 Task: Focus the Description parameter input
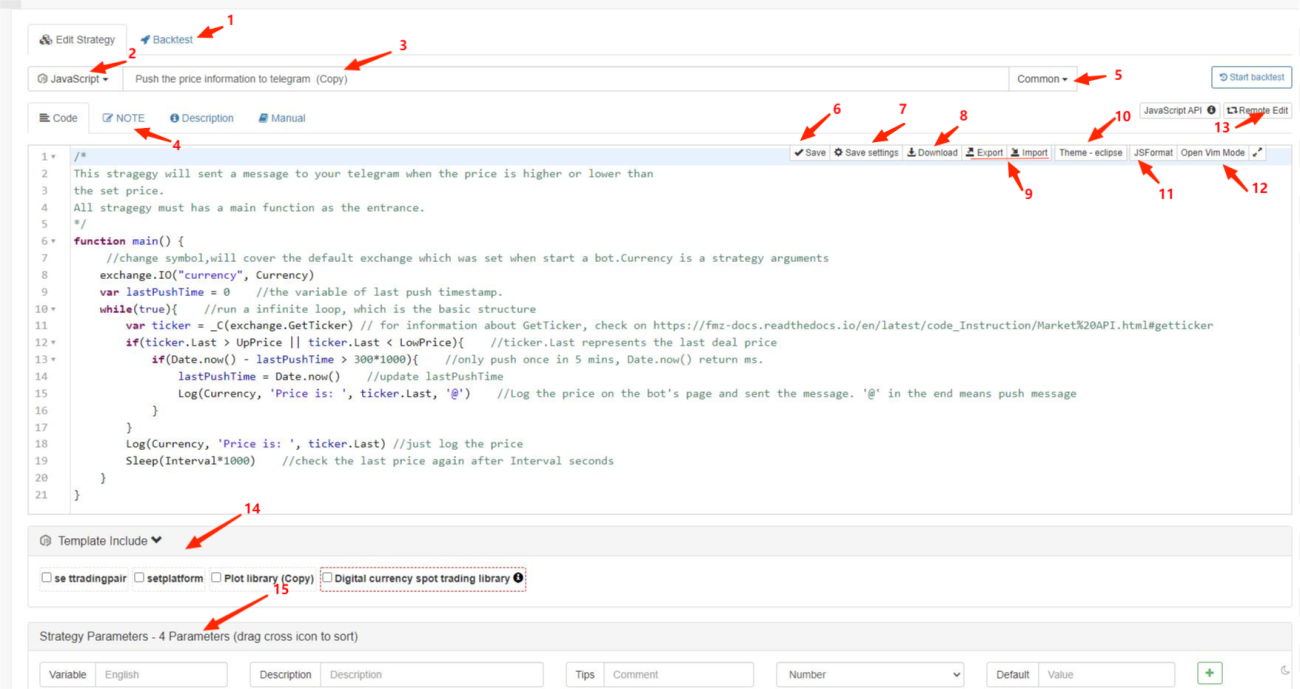click(x=432, y=674)
